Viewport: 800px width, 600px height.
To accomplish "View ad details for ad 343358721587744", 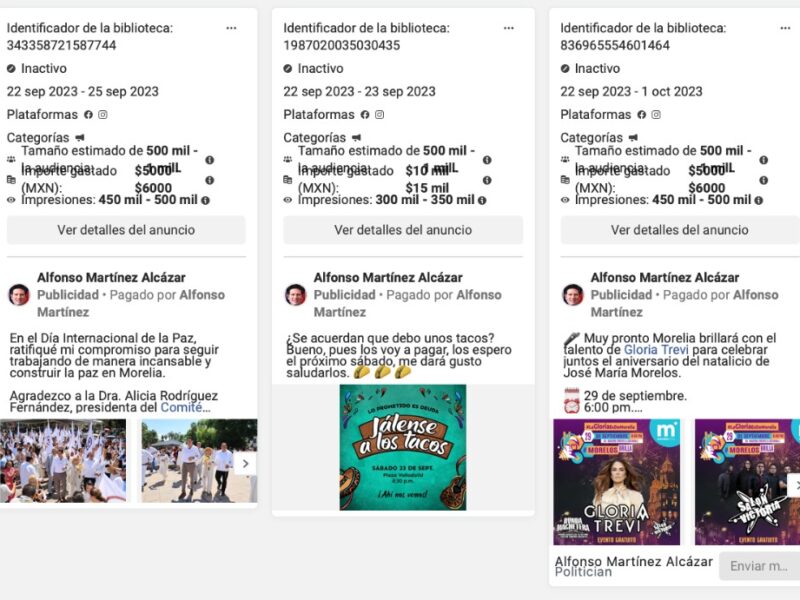I will (x=126, y=230).
